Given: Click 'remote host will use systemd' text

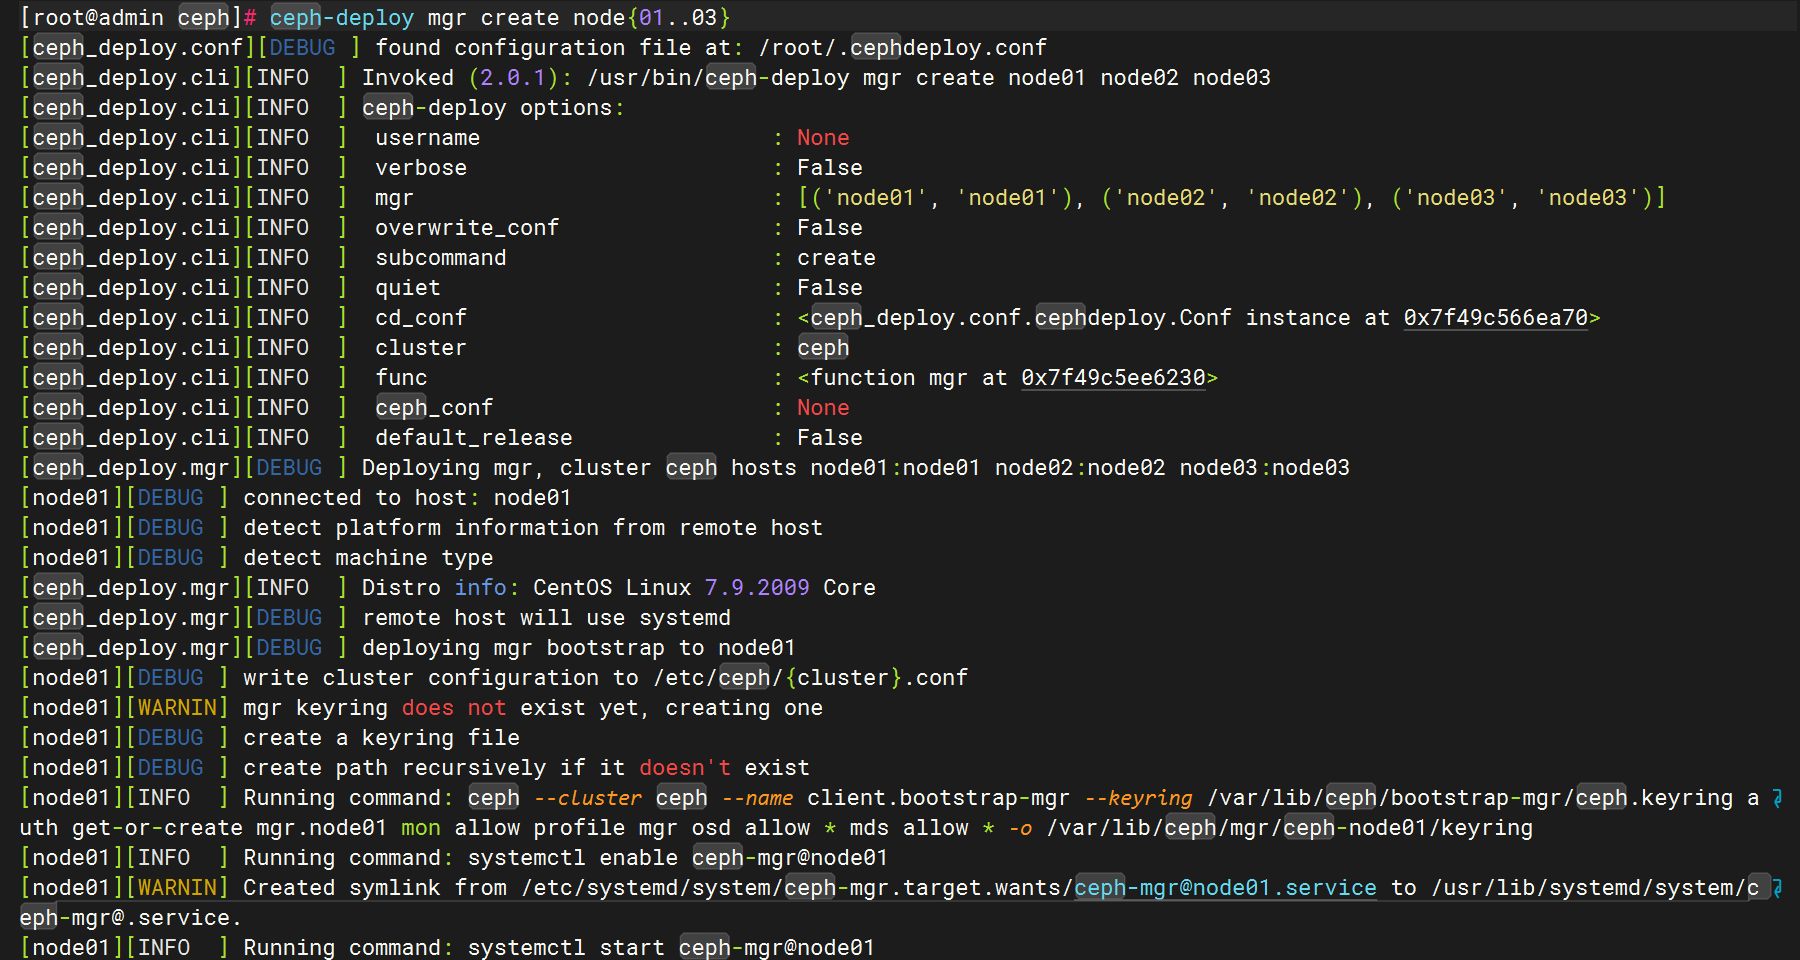Looking at the screenshot, I should (x=546, y=618).
